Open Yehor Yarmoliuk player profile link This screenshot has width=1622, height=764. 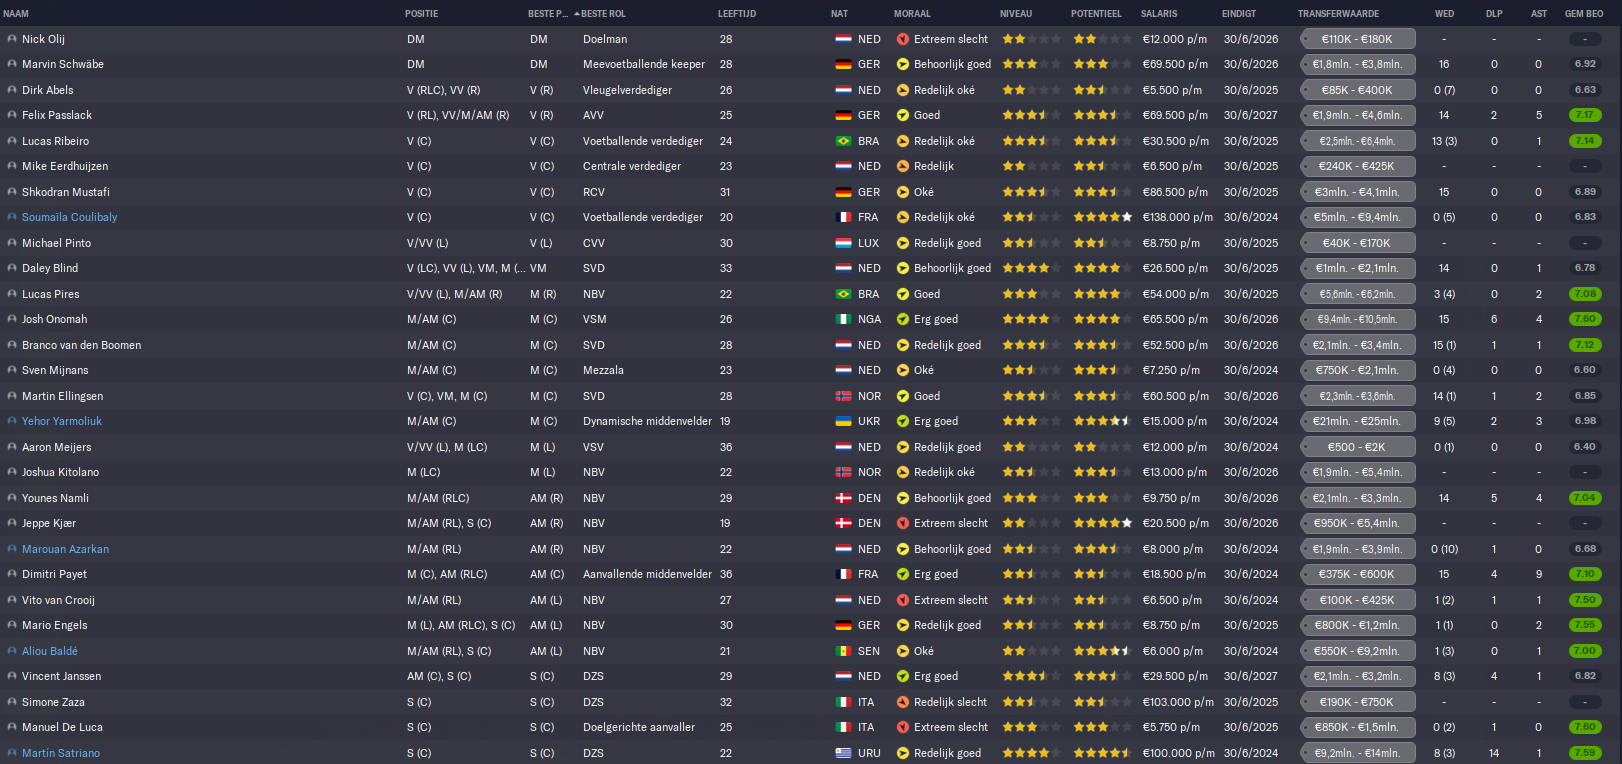pos(62,421)
